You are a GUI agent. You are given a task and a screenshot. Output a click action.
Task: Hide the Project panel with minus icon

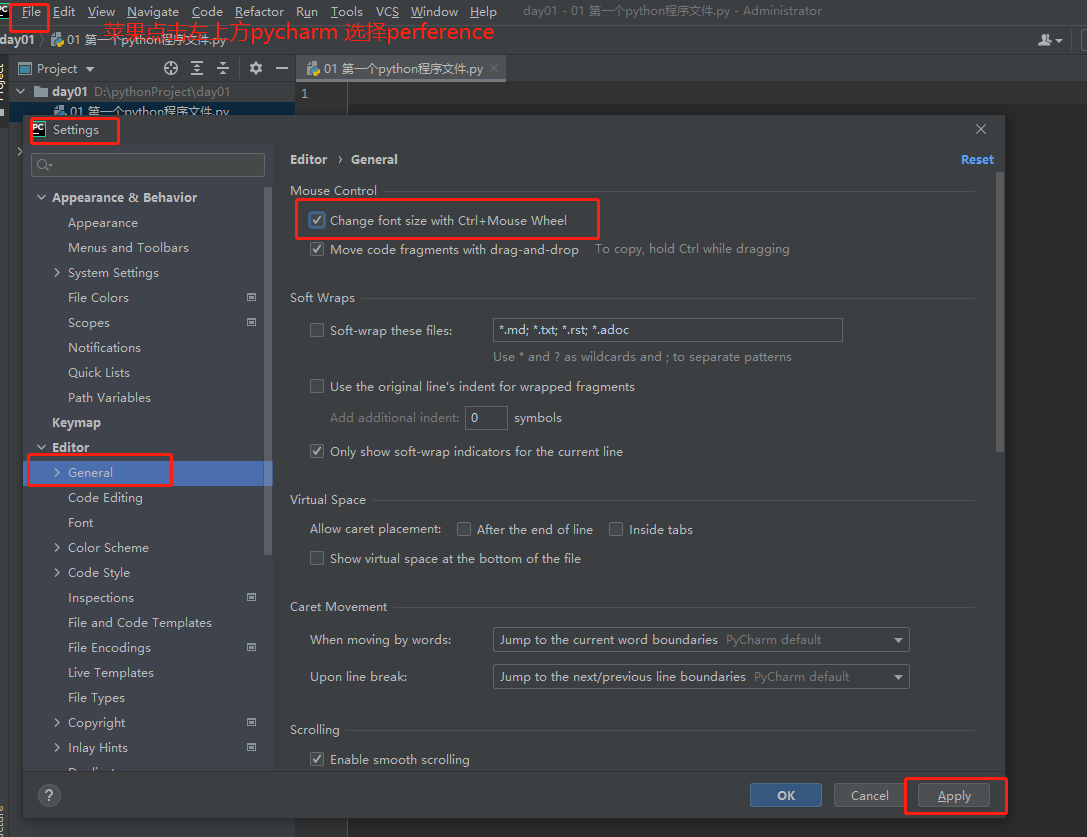pos(282,68)
